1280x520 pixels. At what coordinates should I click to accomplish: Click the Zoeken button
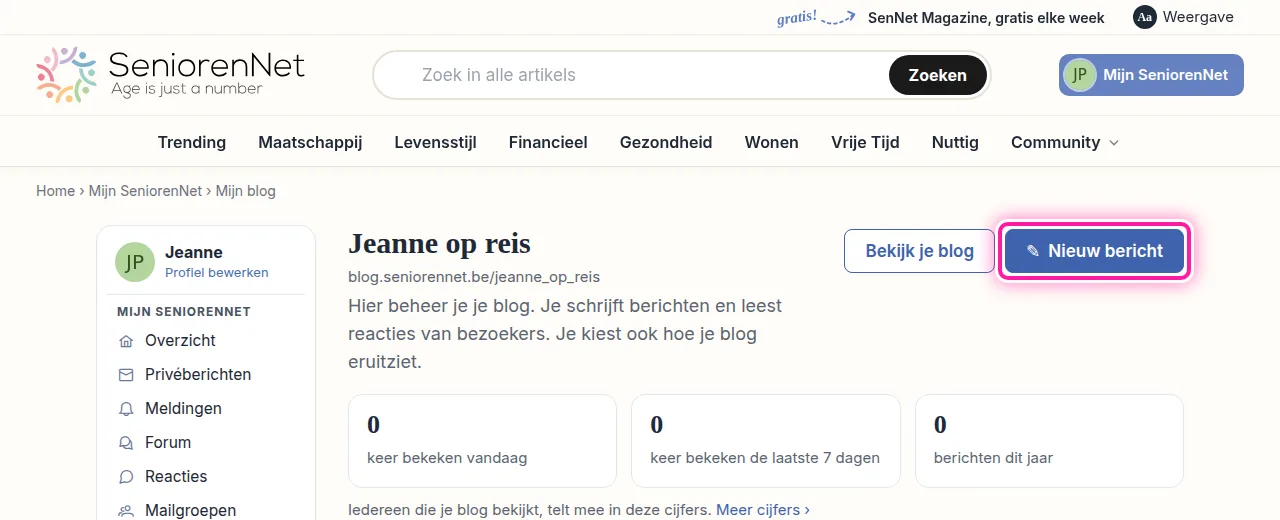point(938,75)
